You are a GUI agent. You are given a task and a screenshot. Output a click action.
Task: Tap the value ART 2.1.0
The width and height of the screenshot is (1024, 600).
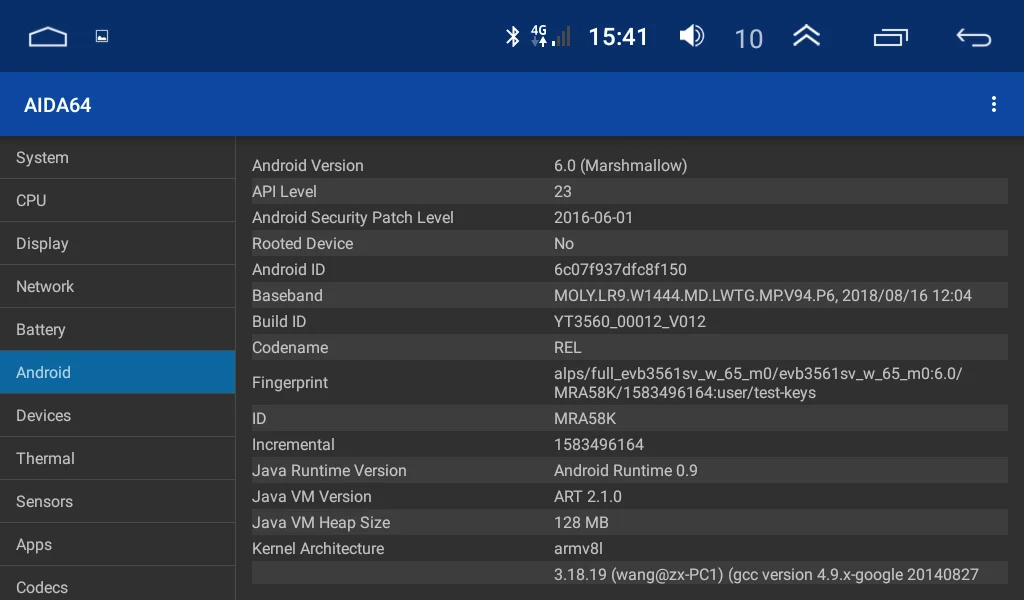(588, 497)
